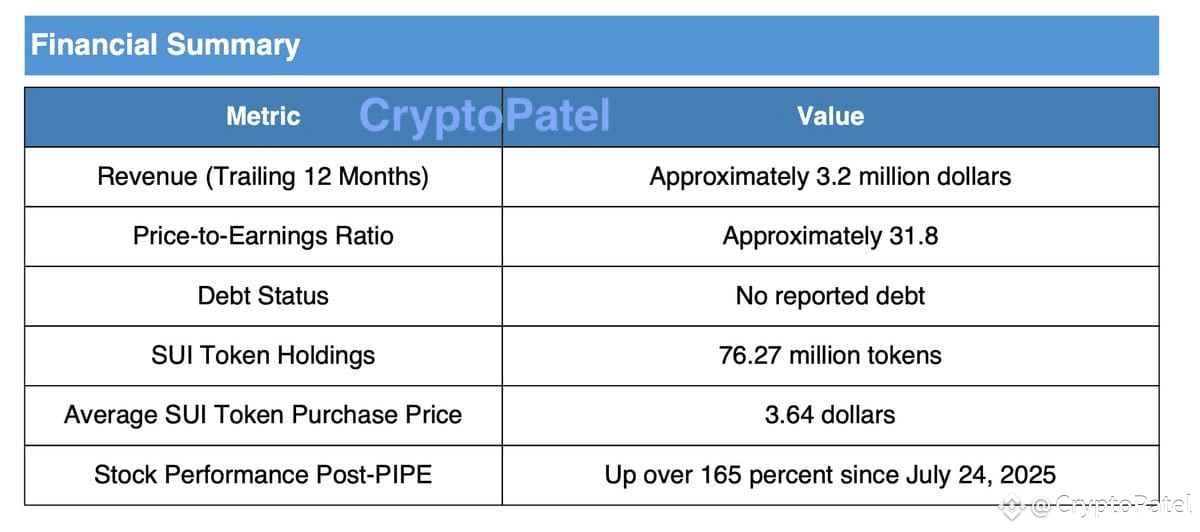Click the Price-to-Earnings Ratio cell
Viewport: 1200px width, 532px height.
(x=263, y=236)
